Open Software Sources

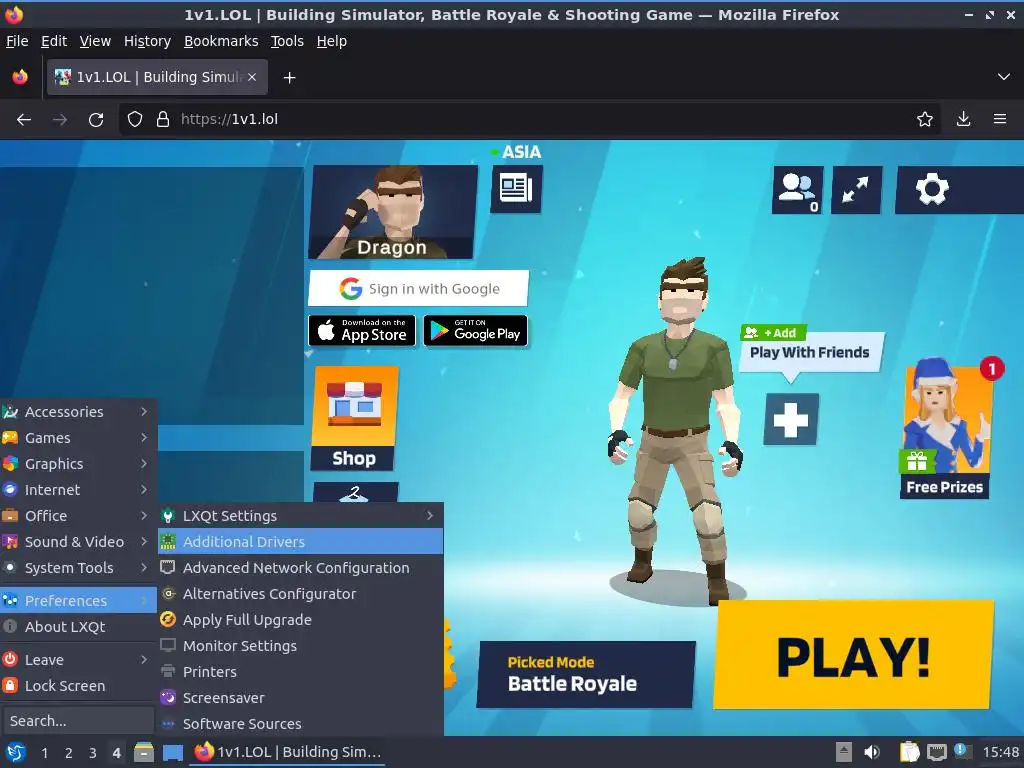(x=300, y=724)
